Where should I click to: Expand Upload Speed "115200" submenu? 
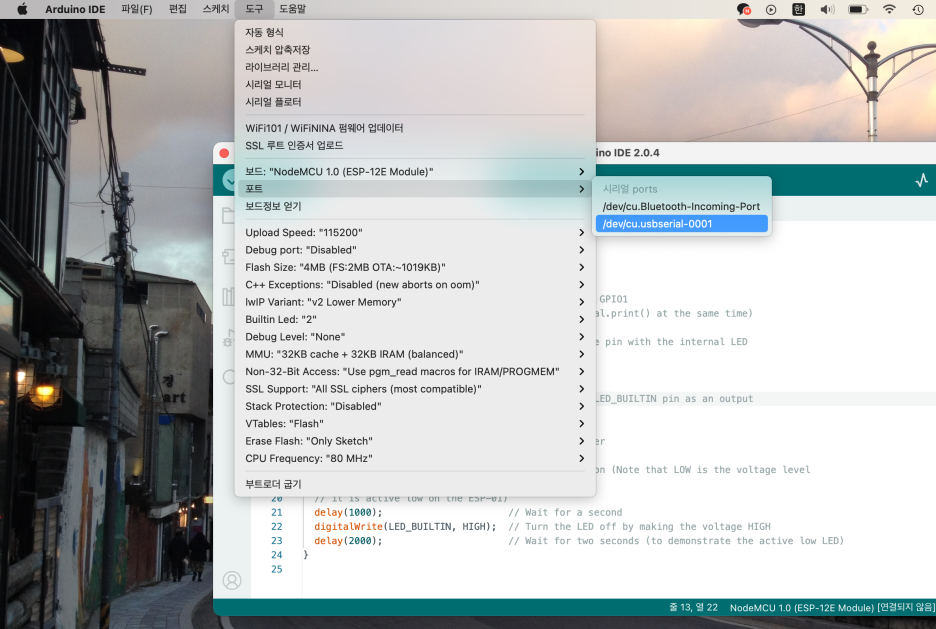coord(415,232)
